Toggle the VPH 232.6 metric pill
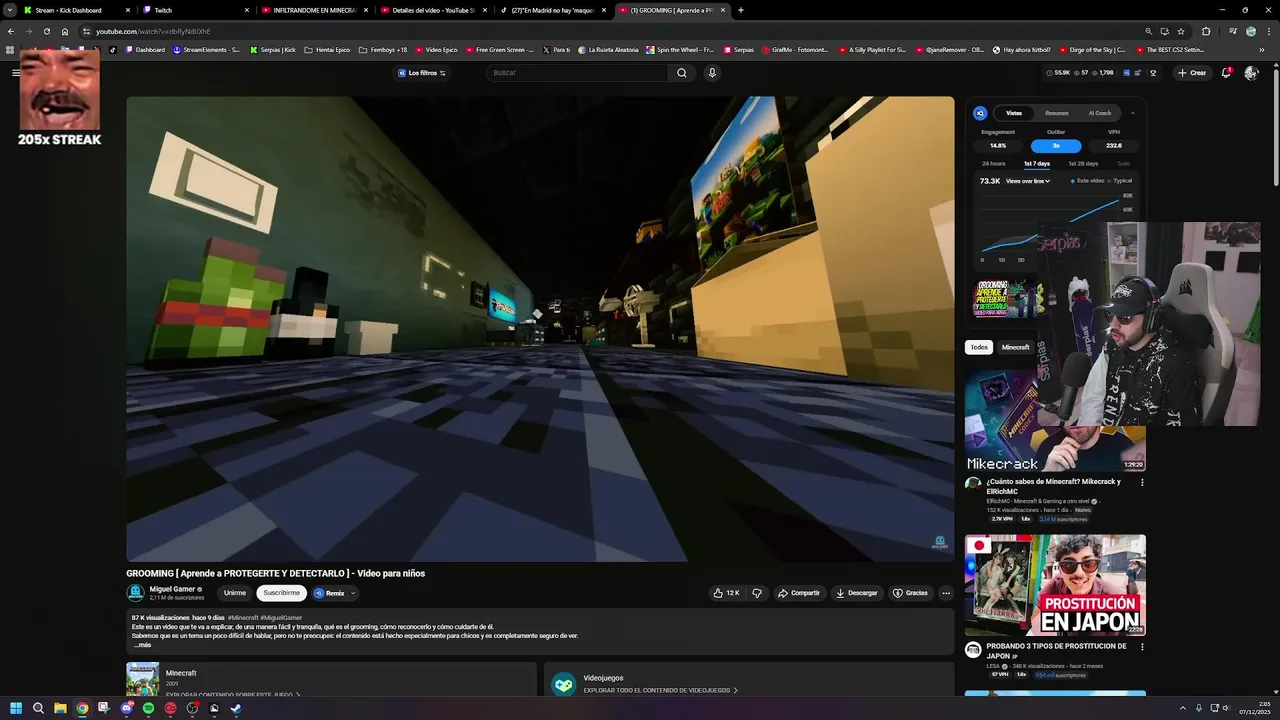1280x720 pixels. click(1114, 146)
